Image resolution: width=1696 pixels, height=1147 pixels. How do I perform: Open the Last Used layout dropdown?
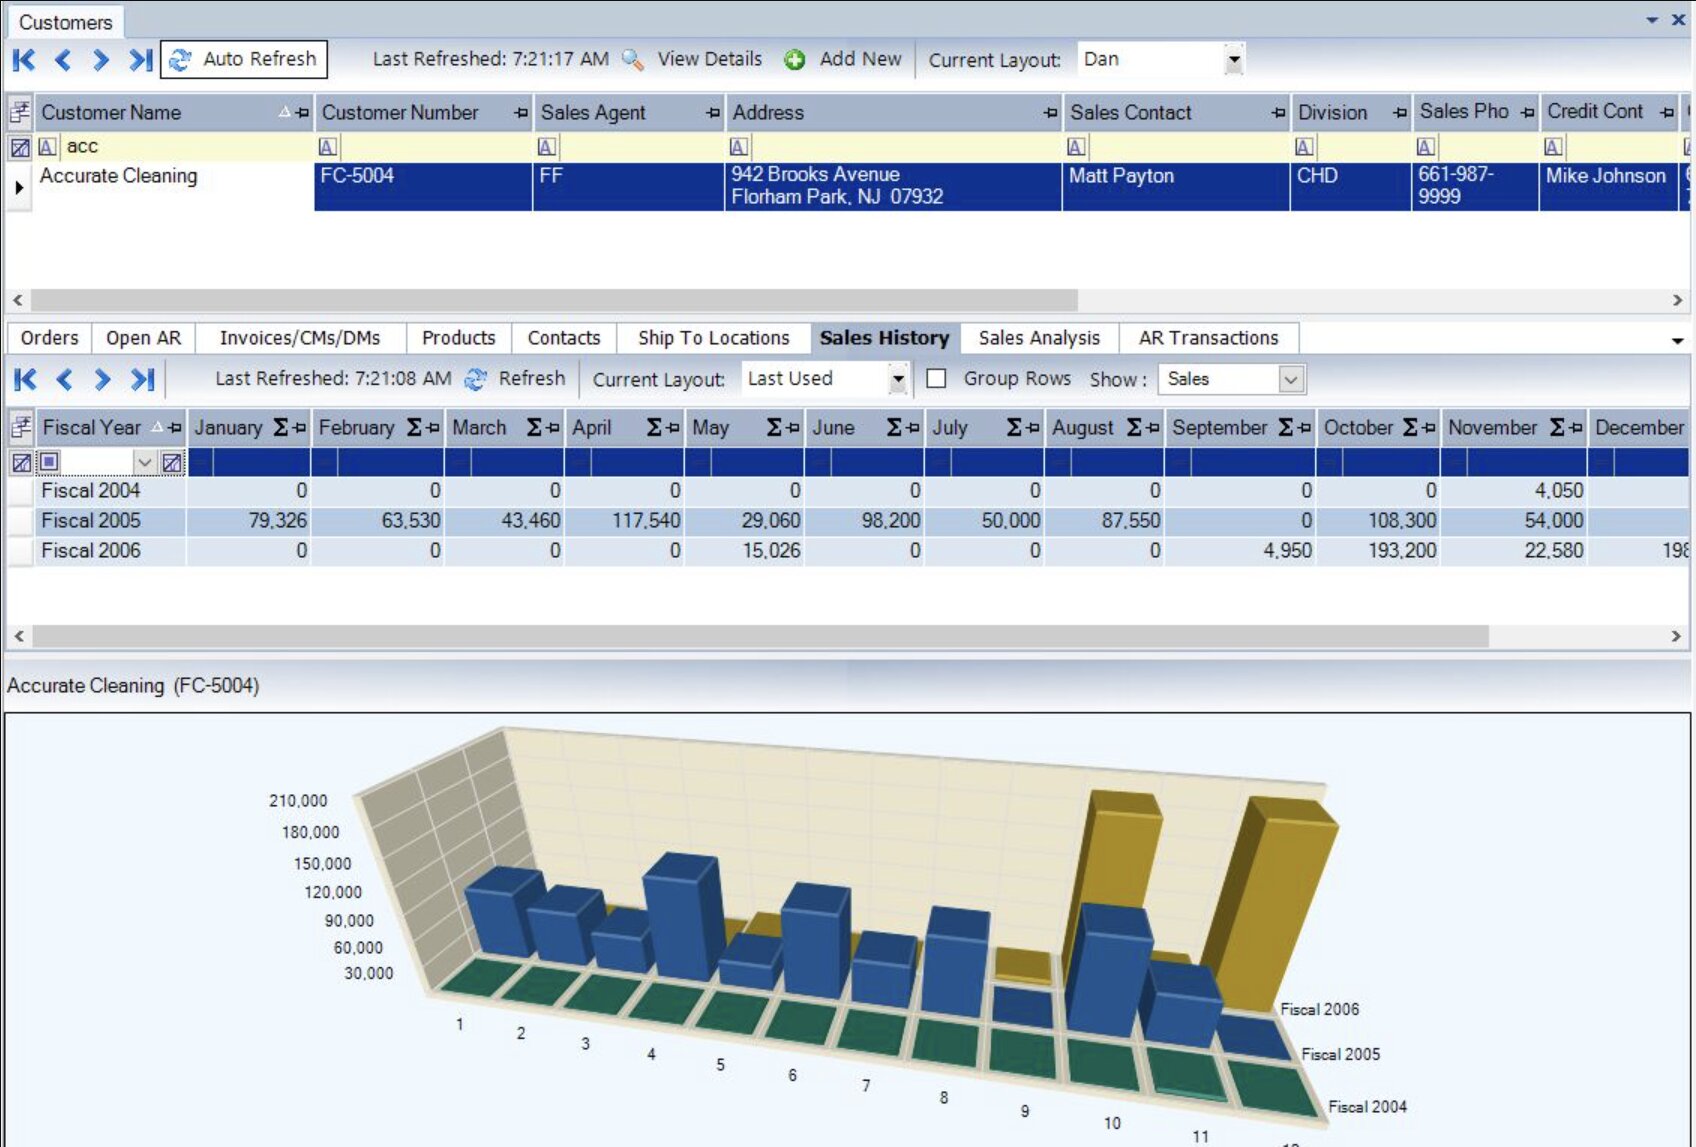897,379
